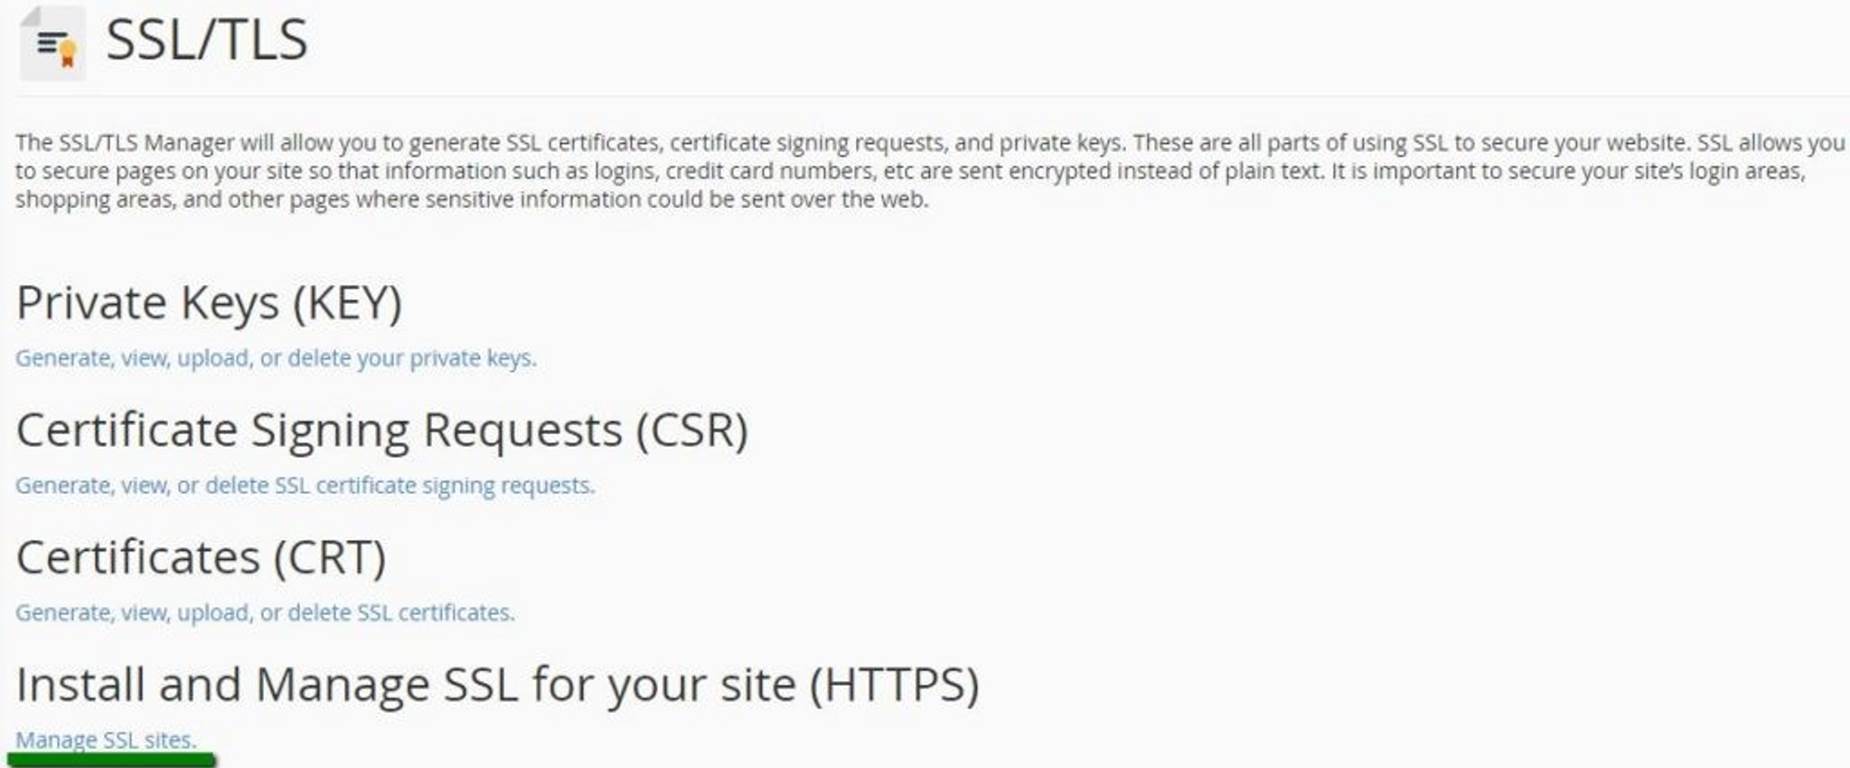Image resolution: width=1850 pixels, height=768 pixels.
Task: Open the SSL certificates upload link
Action: coord(265,612)
